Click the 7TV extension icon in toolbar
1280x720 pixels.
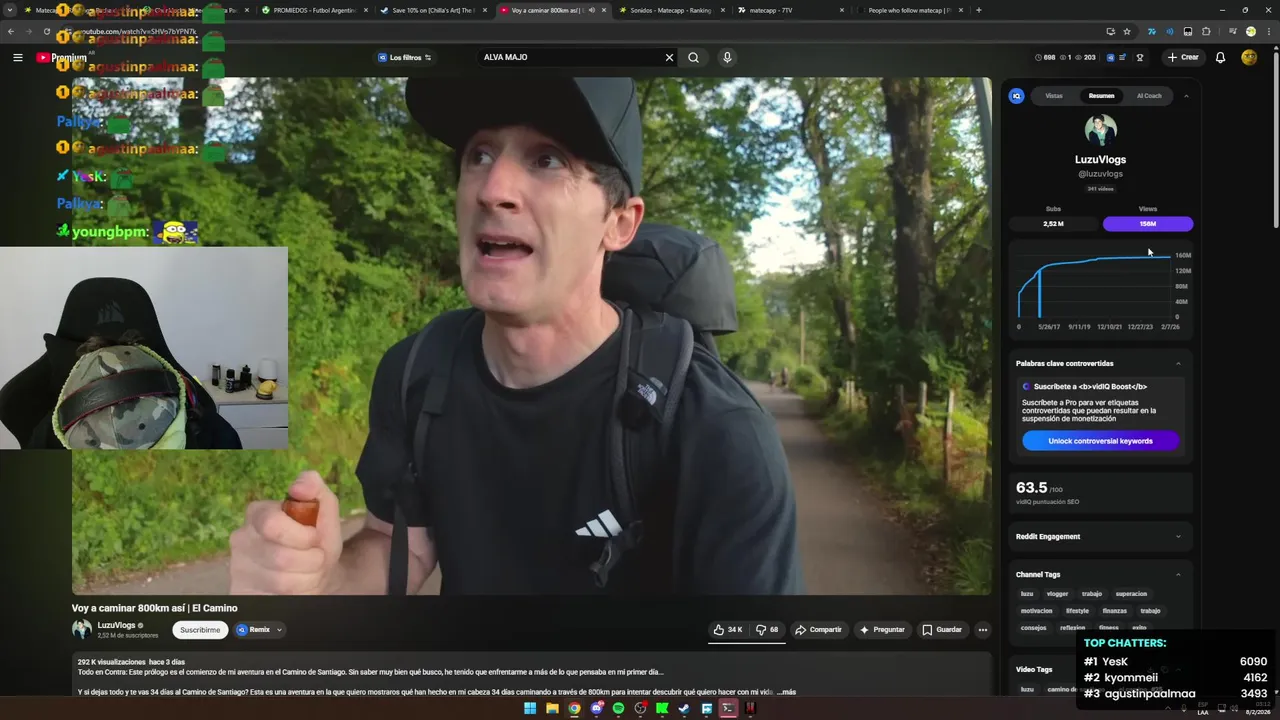pos(1151,31)
